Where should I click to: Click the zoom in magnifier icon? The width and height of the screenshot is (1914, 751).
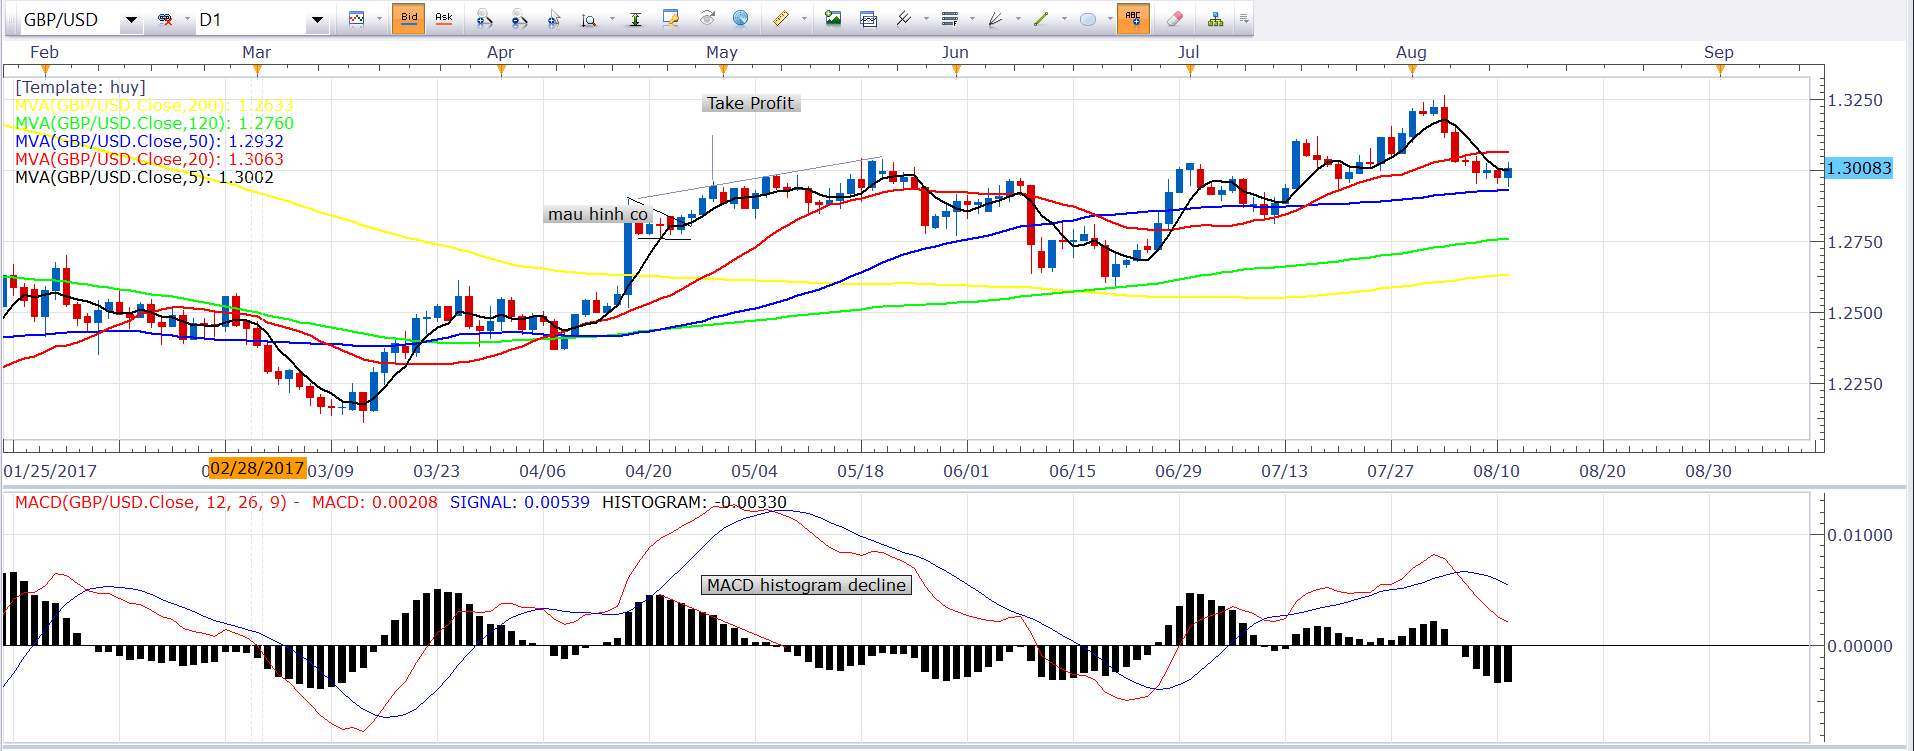[x=484, y=19]
